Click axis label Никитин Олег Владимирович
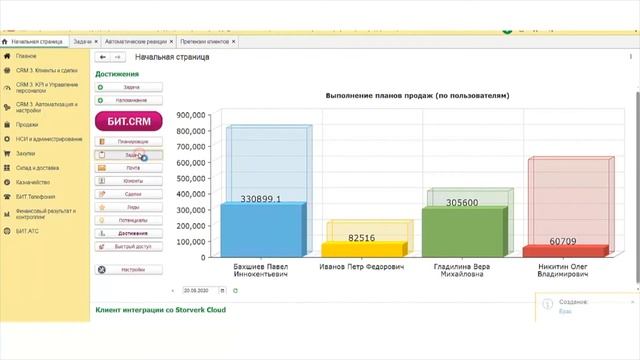This screenshot has height=360, width=640. 563,270
